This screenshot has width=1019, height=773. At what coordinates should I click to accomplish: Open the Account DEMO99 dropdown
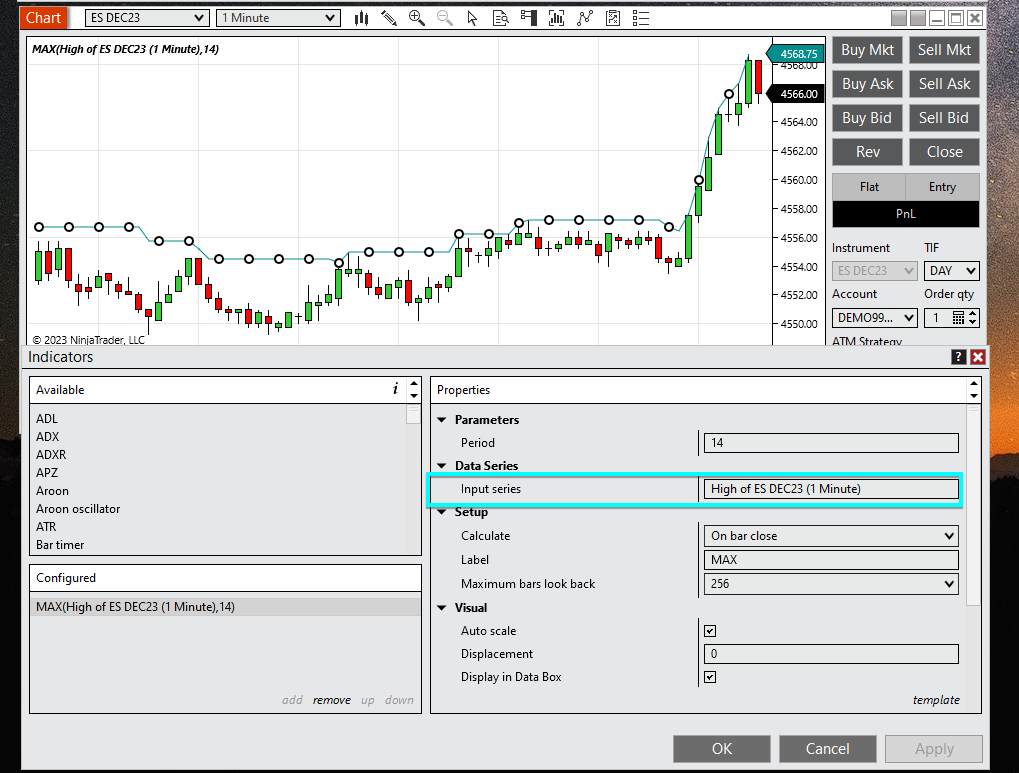874,318
